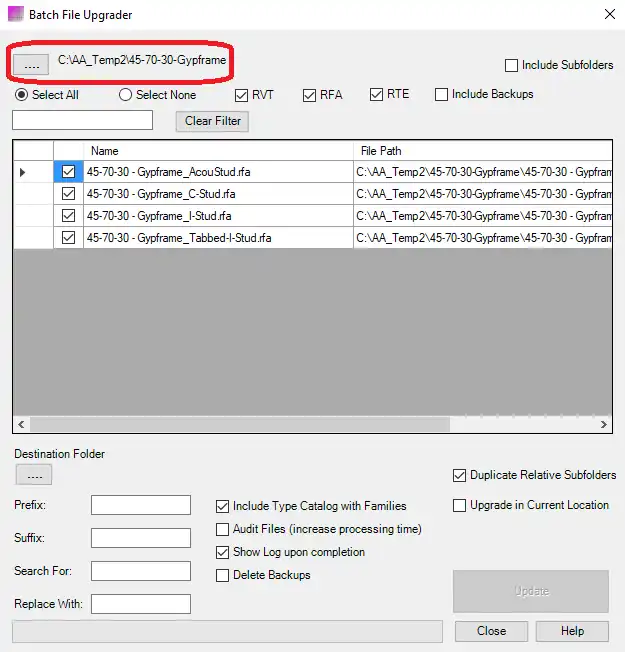Screen dimensions: 625x652
Task: Open Destination Folder browse button
Action: pos(34,475)
